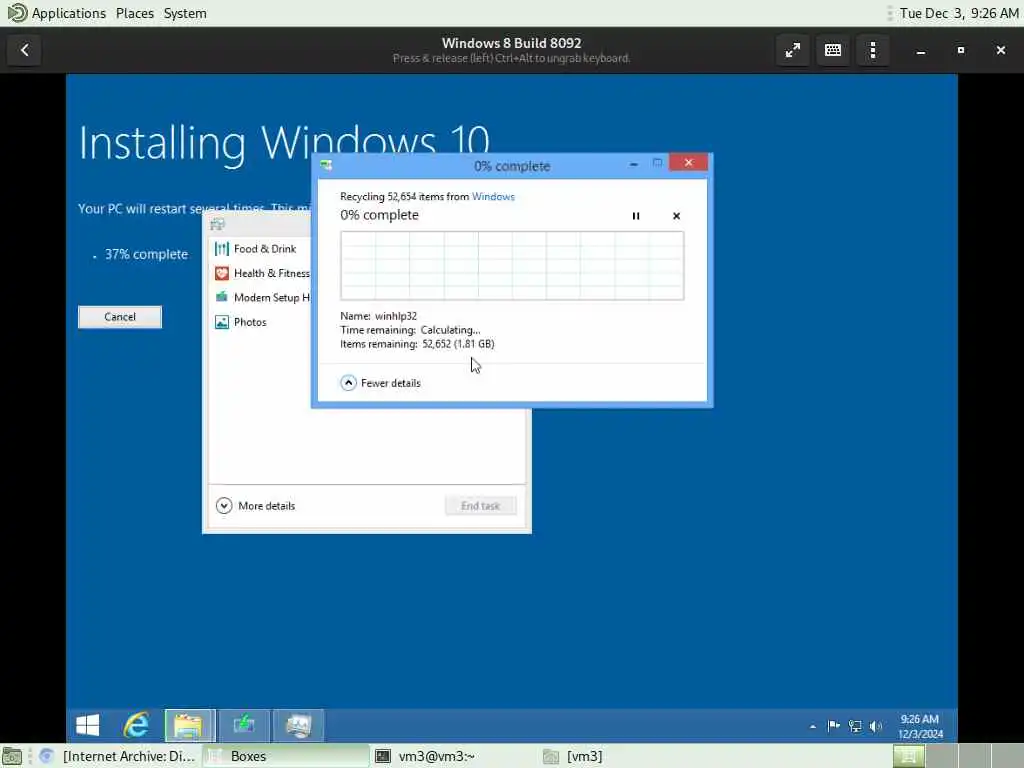The image size is (1024, 768).
Task: Open the Places menu
Action: pyautogui.click(x=135, y=13)
